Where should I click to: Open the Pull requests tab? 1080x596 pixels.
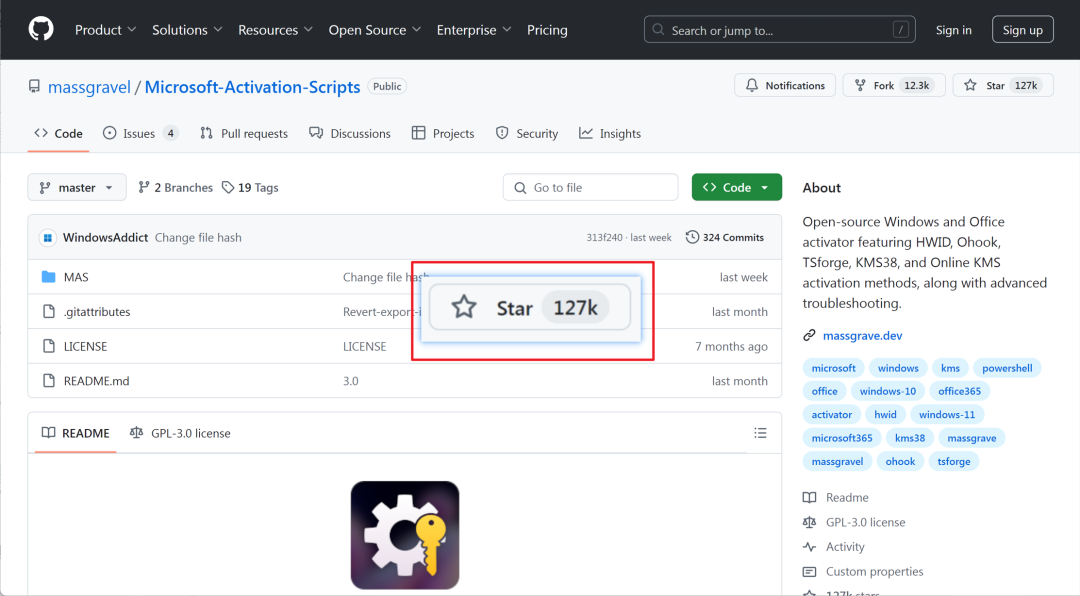click(244, 134)
